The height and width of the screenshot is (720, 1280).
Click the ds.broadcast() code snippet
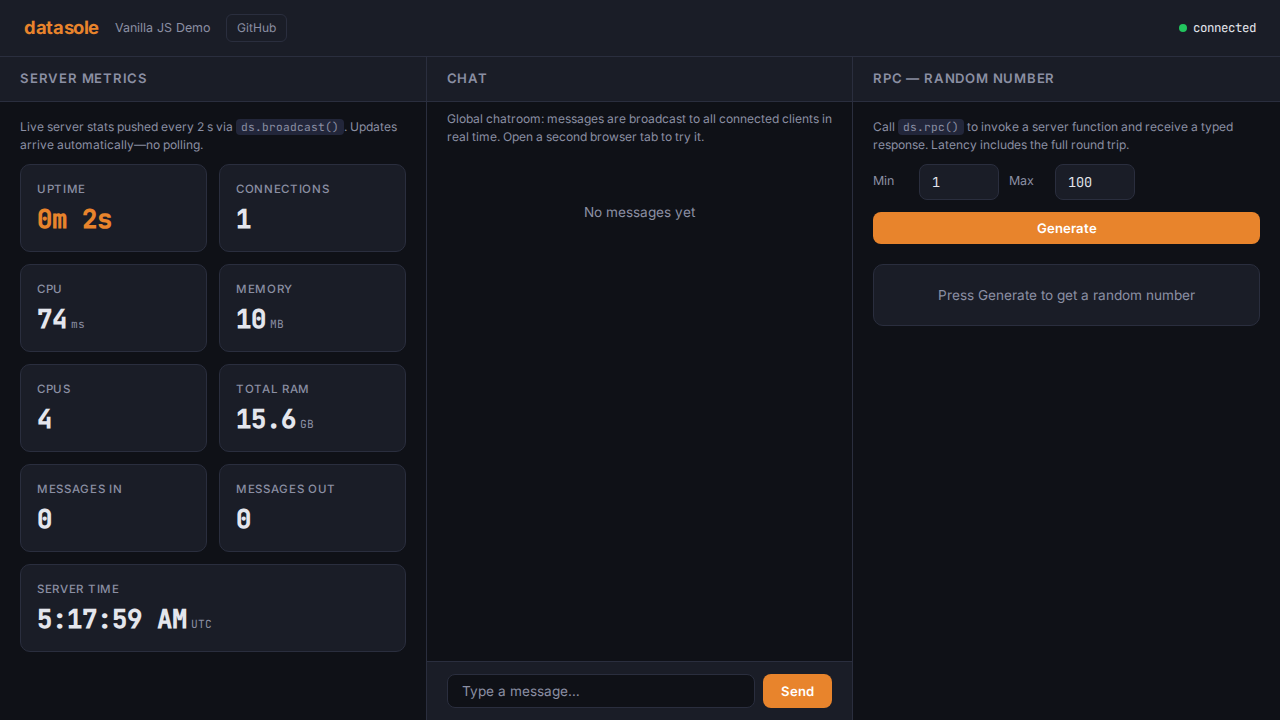pyautogui.click(x=290, y=127)
